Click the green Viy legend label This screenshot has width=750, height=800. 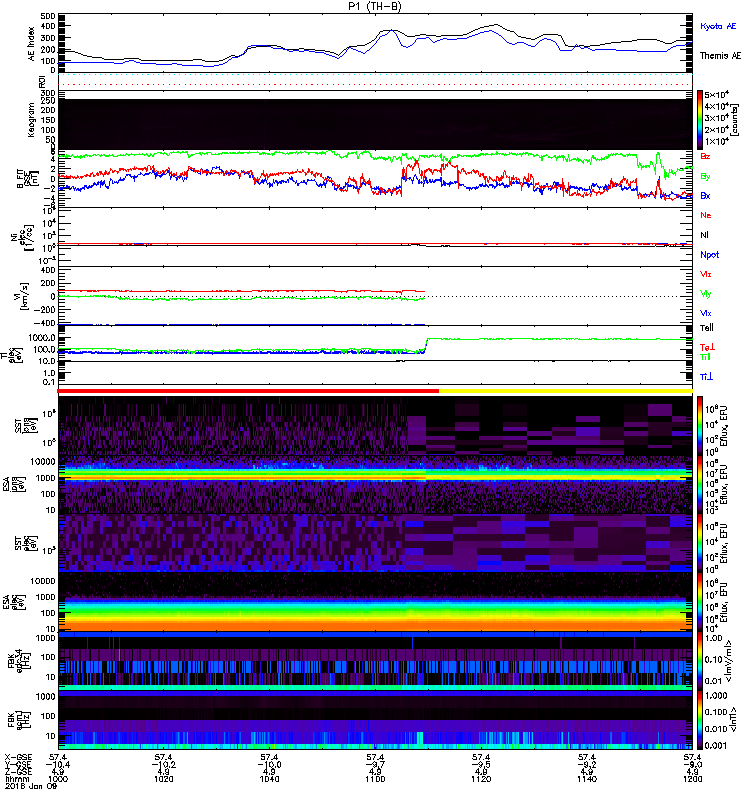point(705,293)
